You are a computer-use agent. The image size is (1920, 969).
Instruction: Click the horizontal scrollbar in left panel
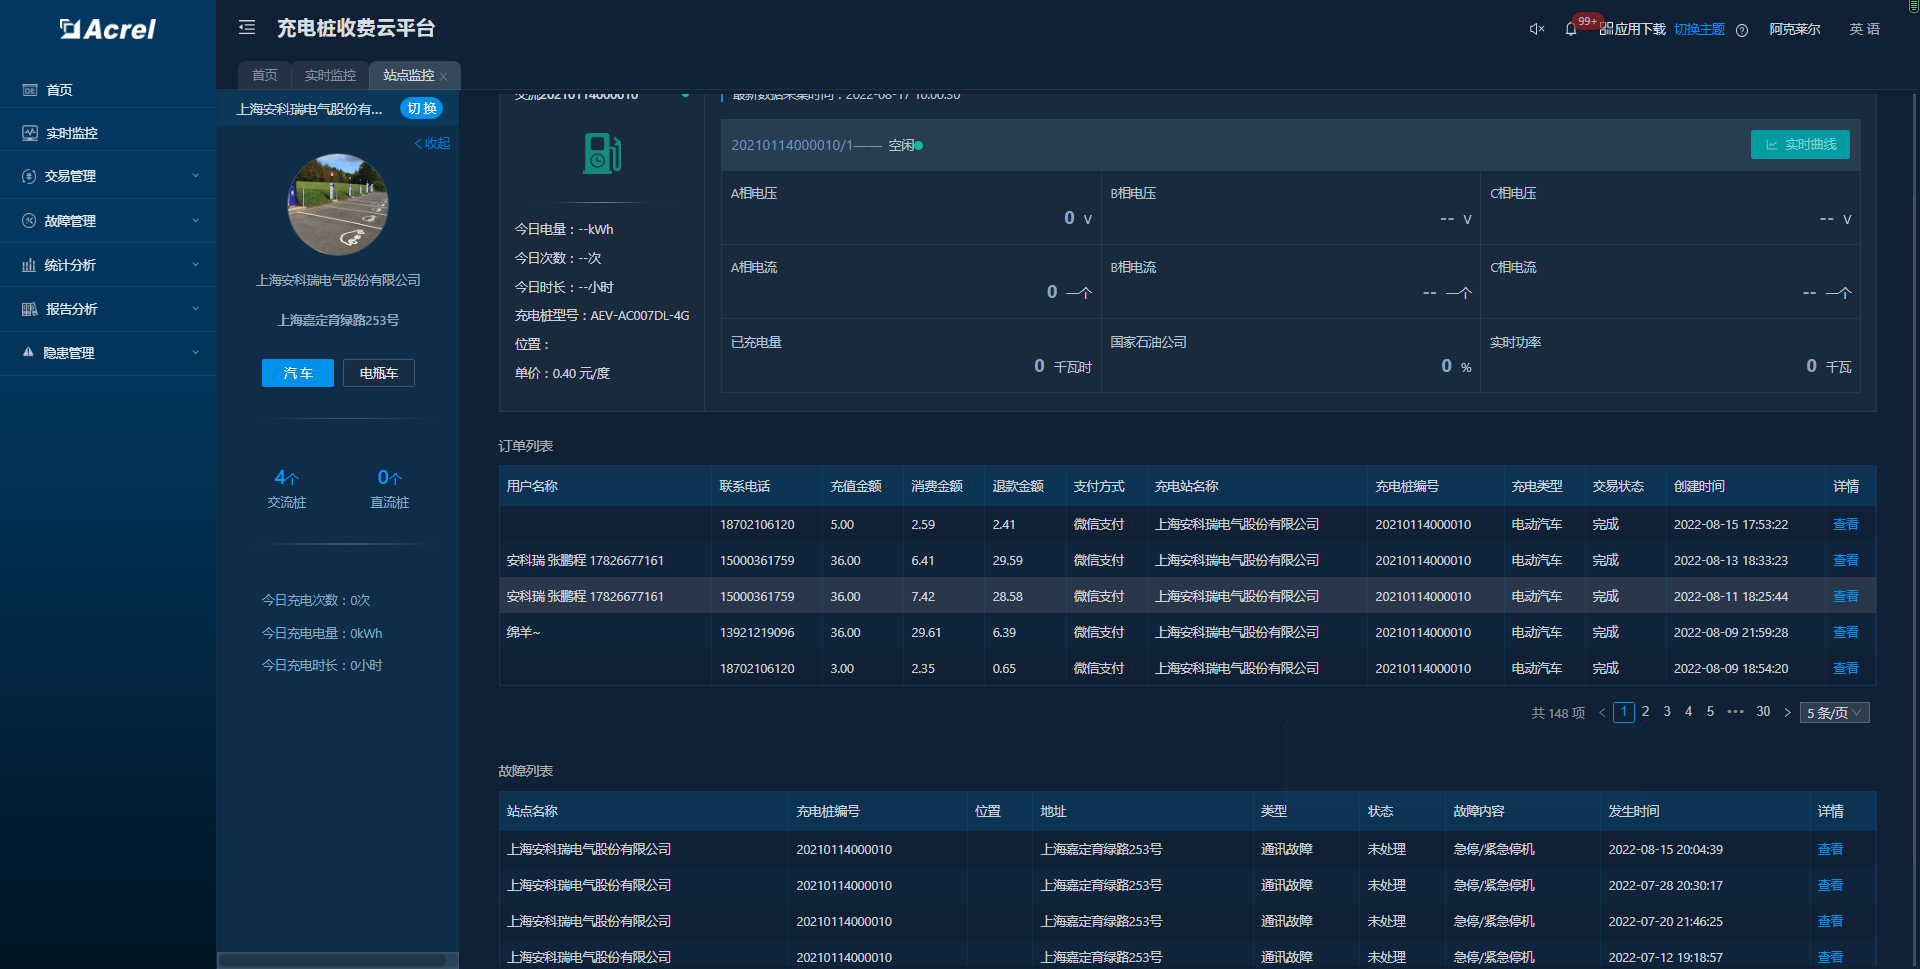[x=332, y=961]
